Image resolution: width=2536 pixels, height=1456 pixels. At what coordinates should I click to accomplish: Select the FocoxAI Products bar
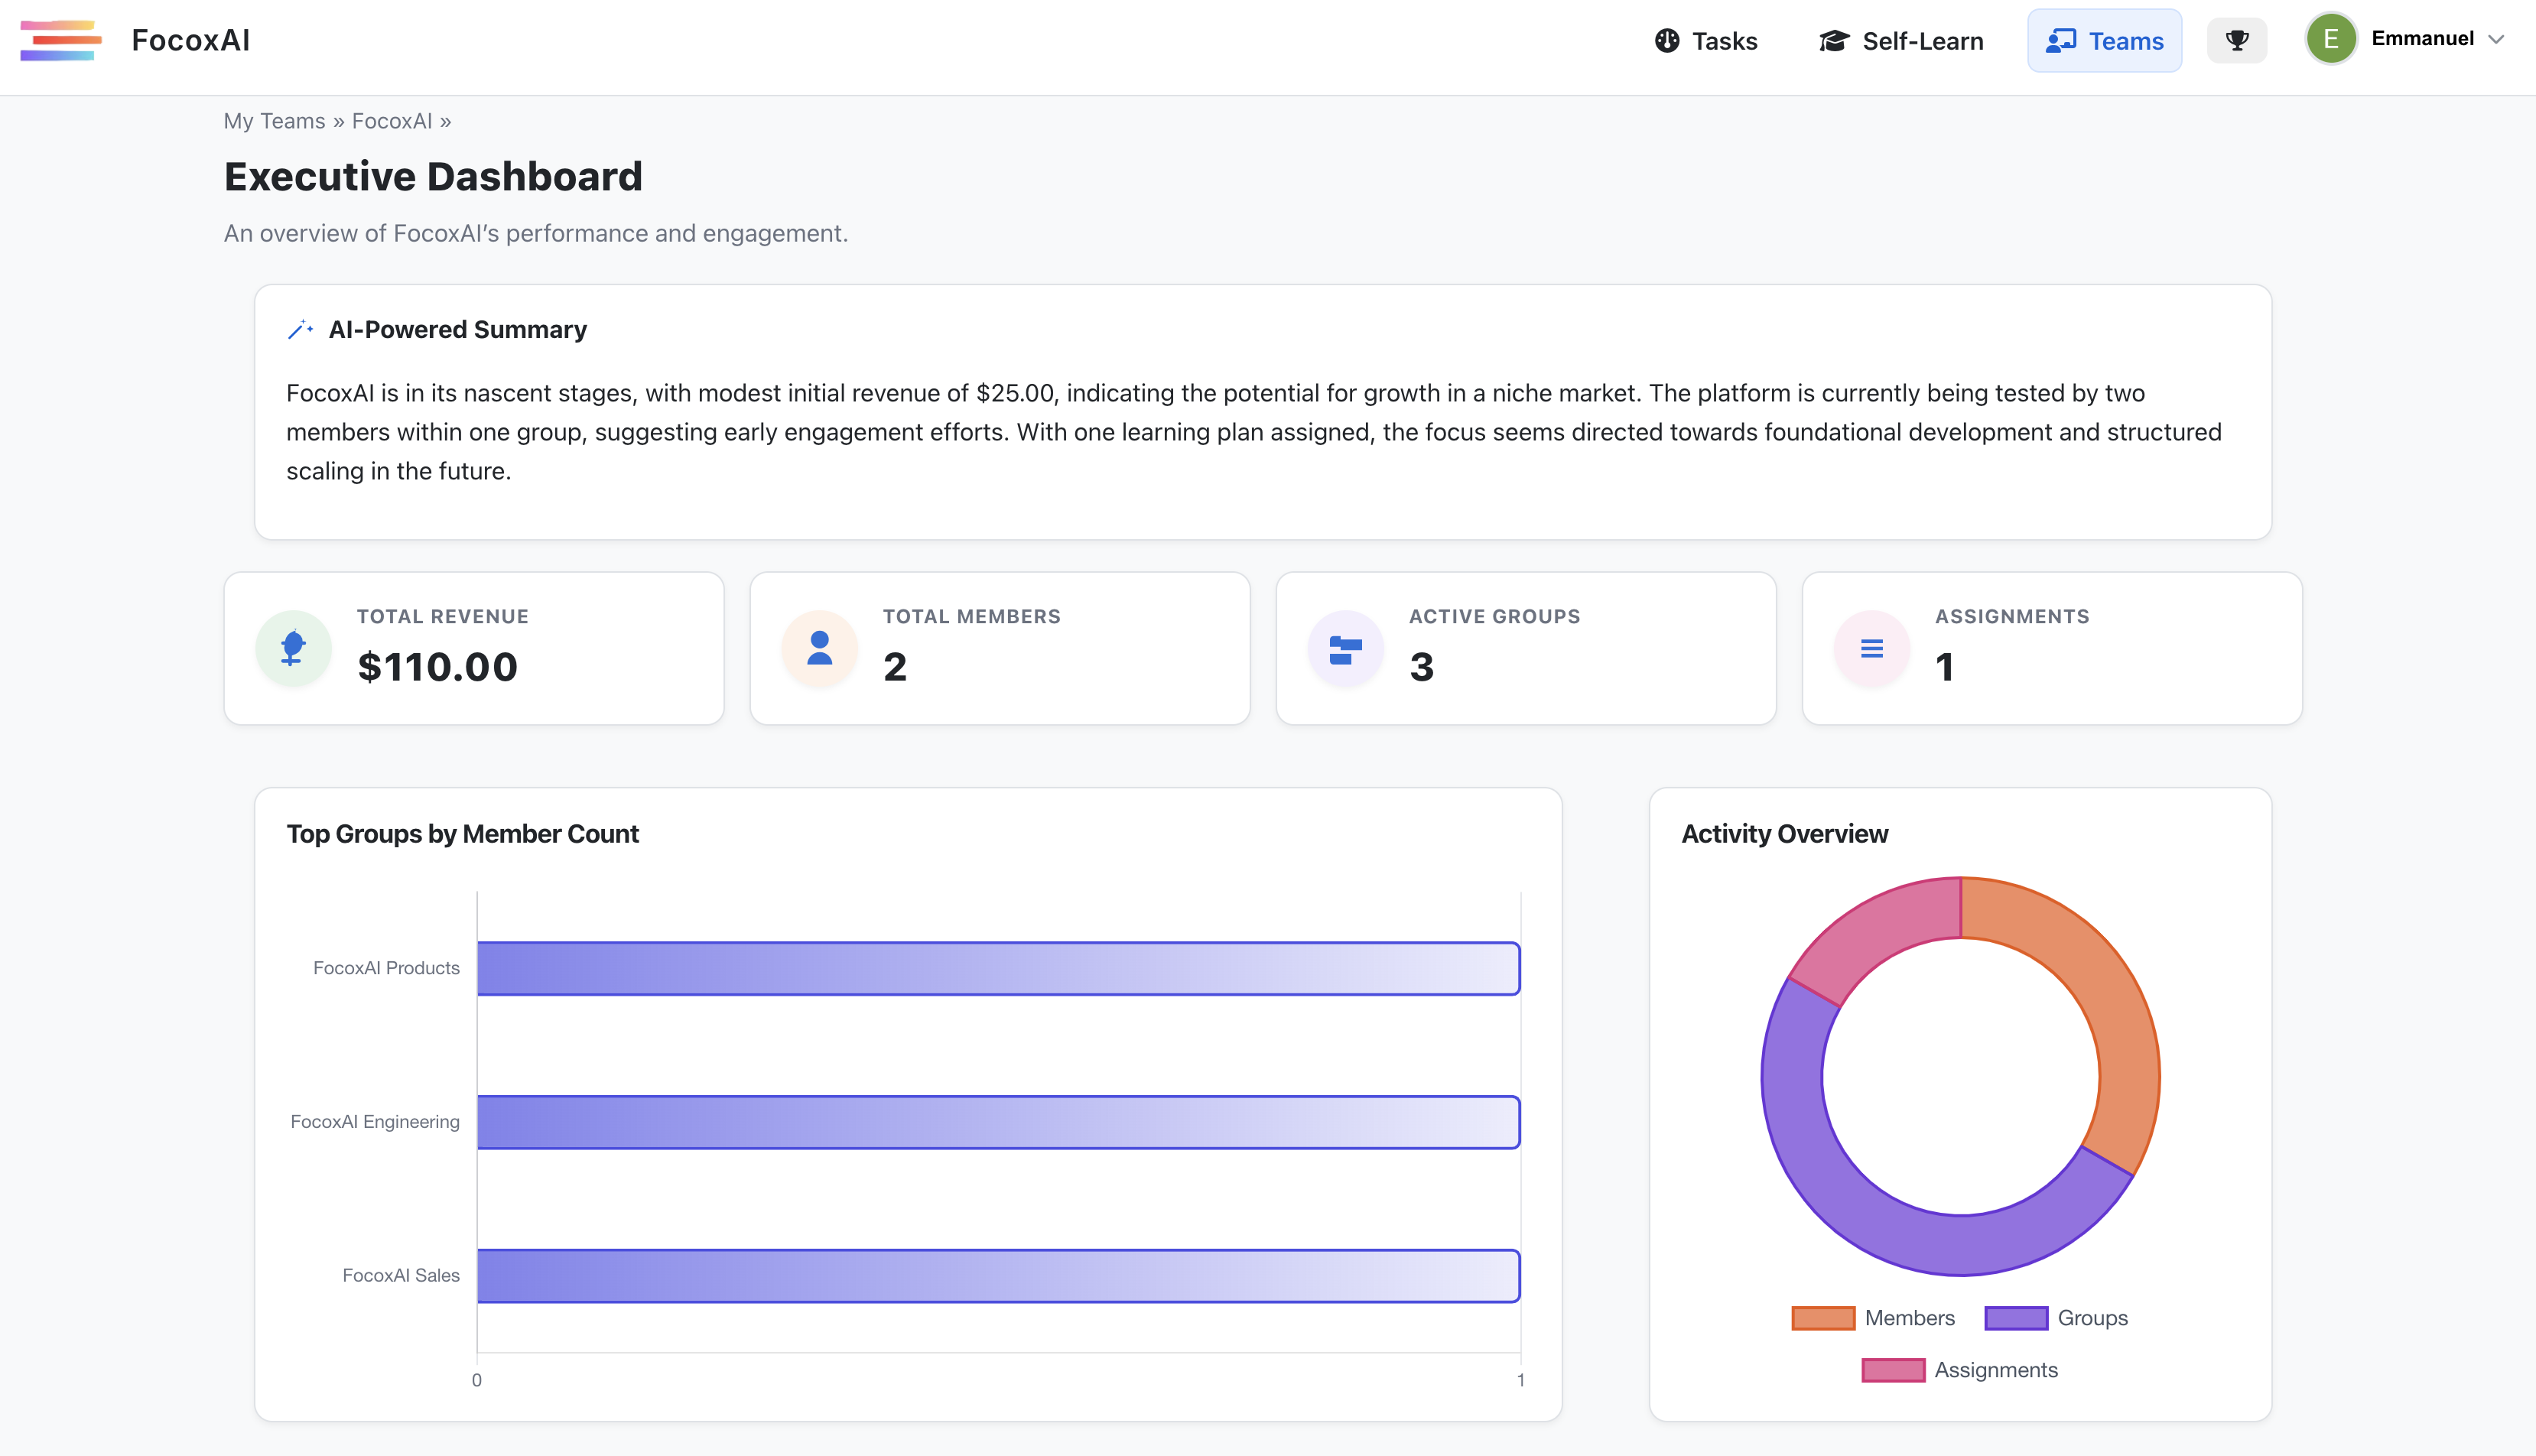[999, 967]
